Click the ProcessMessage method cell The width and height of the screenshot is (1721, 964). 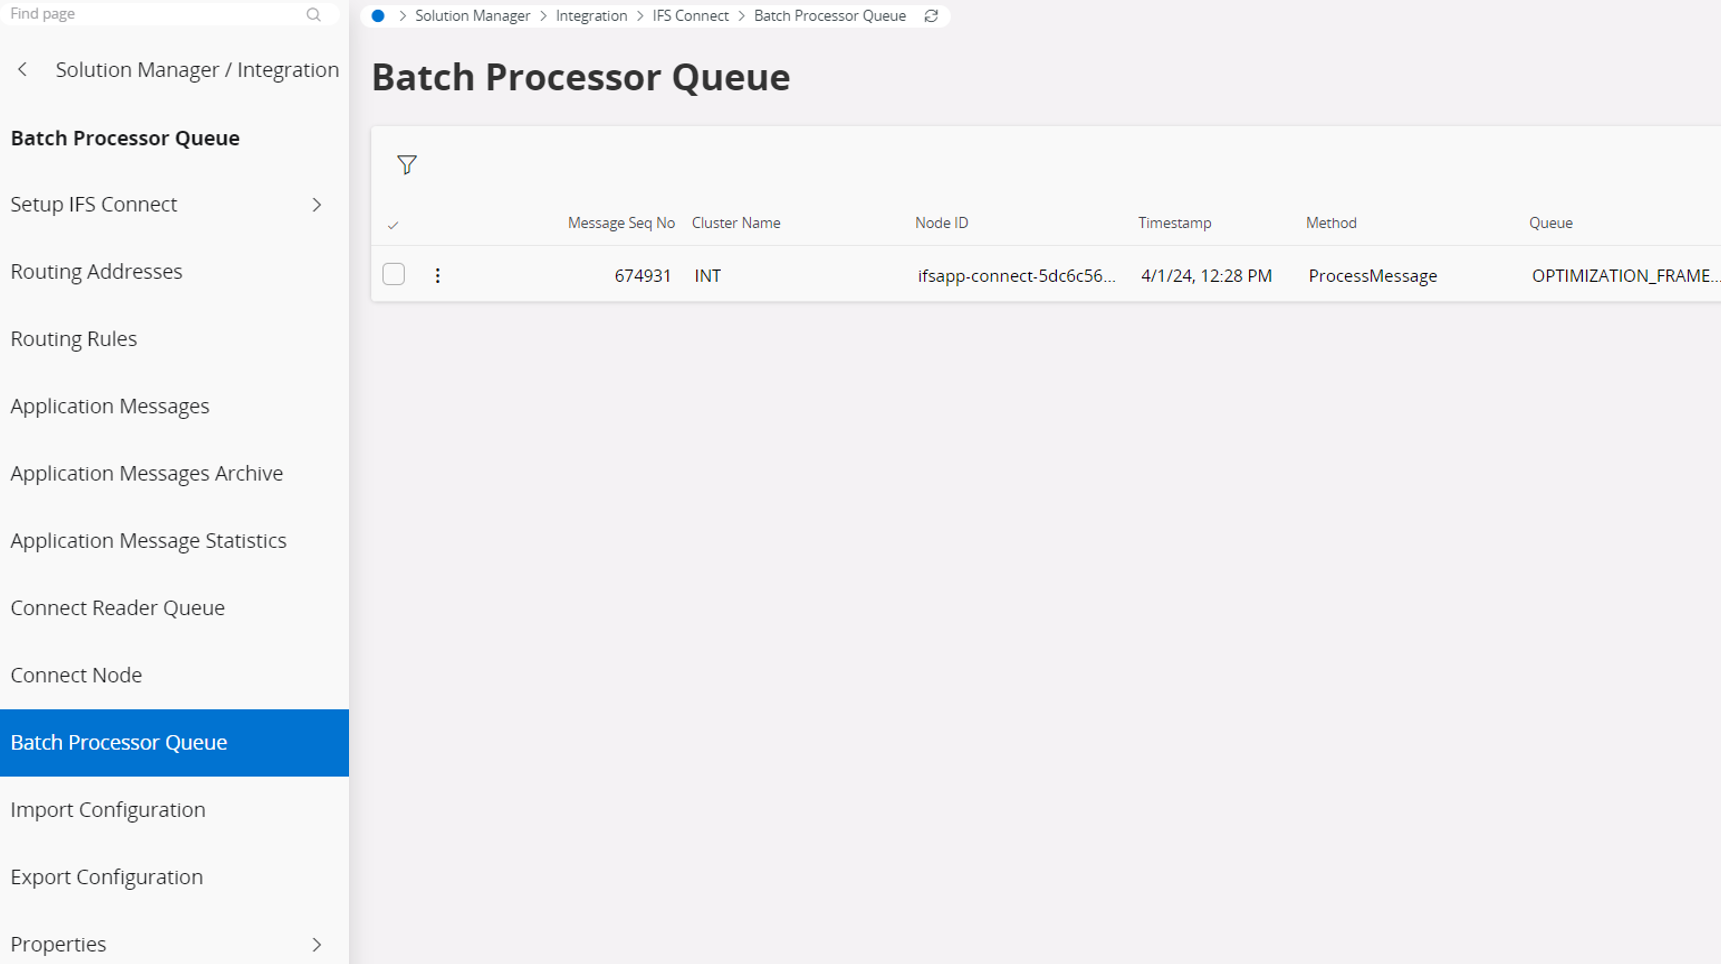coord(1373,276)
